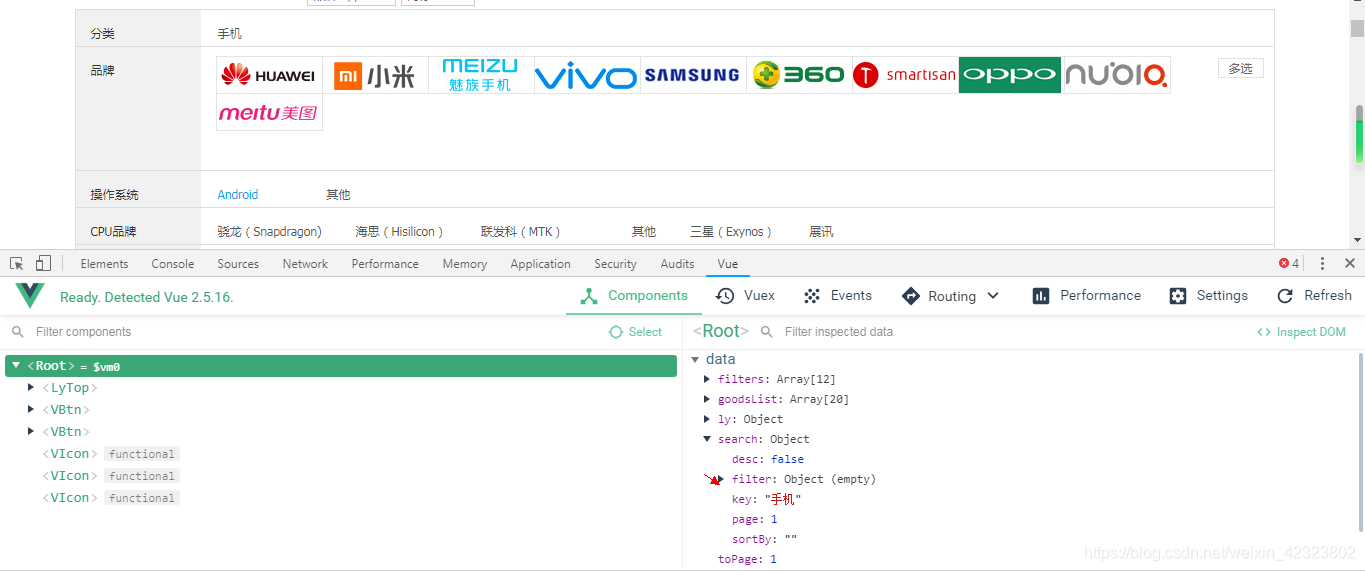This screenshot has width=1365, height=571.
Task: Open the Application tab
Action: point(540,264)
